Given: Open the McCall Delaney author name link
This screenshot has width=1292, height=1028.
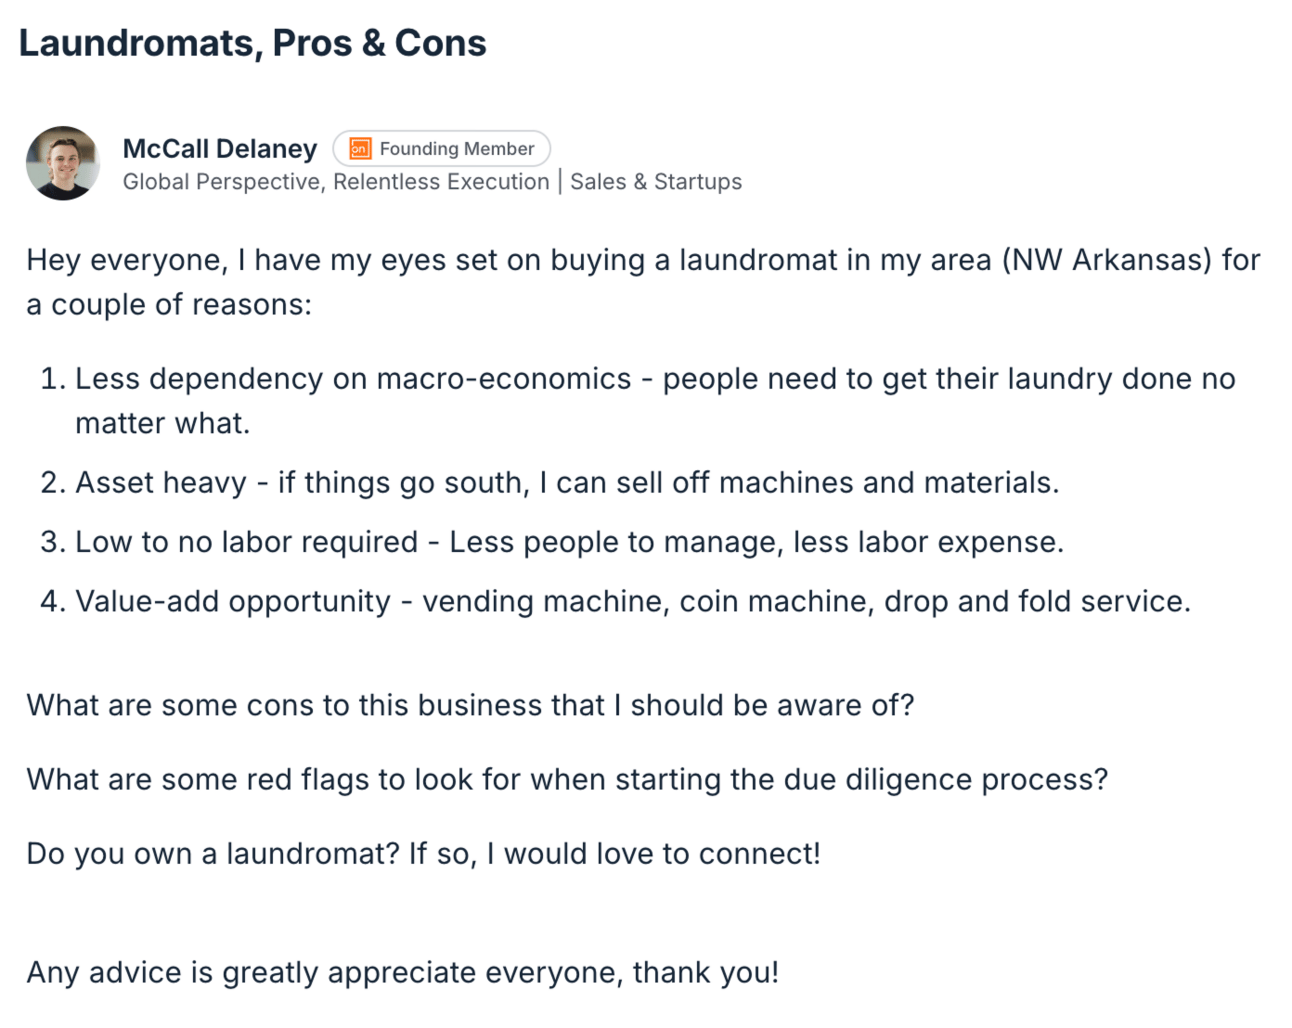Looking at the screenshot, I should pos(220,149).
